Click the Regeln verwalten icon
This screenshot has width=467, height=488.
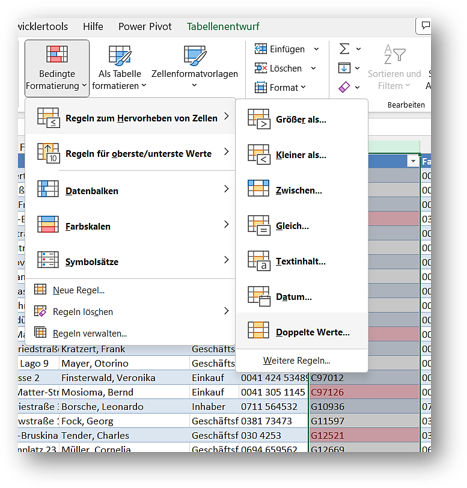click(x=40, y=333)
